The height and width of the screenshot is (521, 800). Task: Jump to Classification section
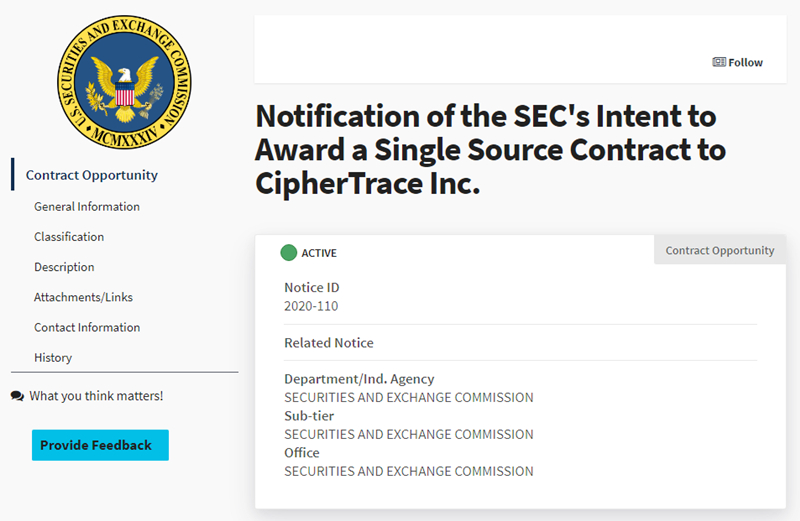(x=69, y=237)
